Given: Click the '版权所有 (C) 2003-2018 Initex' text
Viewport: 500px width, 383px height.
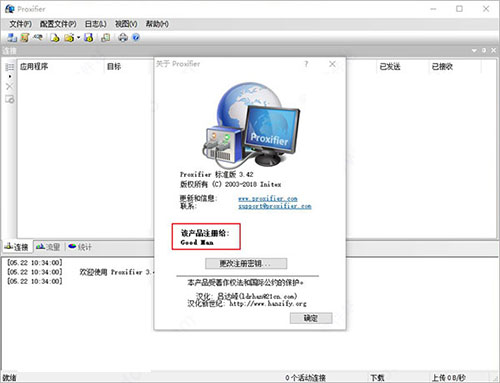Looking at the screenshot, I should point(231,184).
